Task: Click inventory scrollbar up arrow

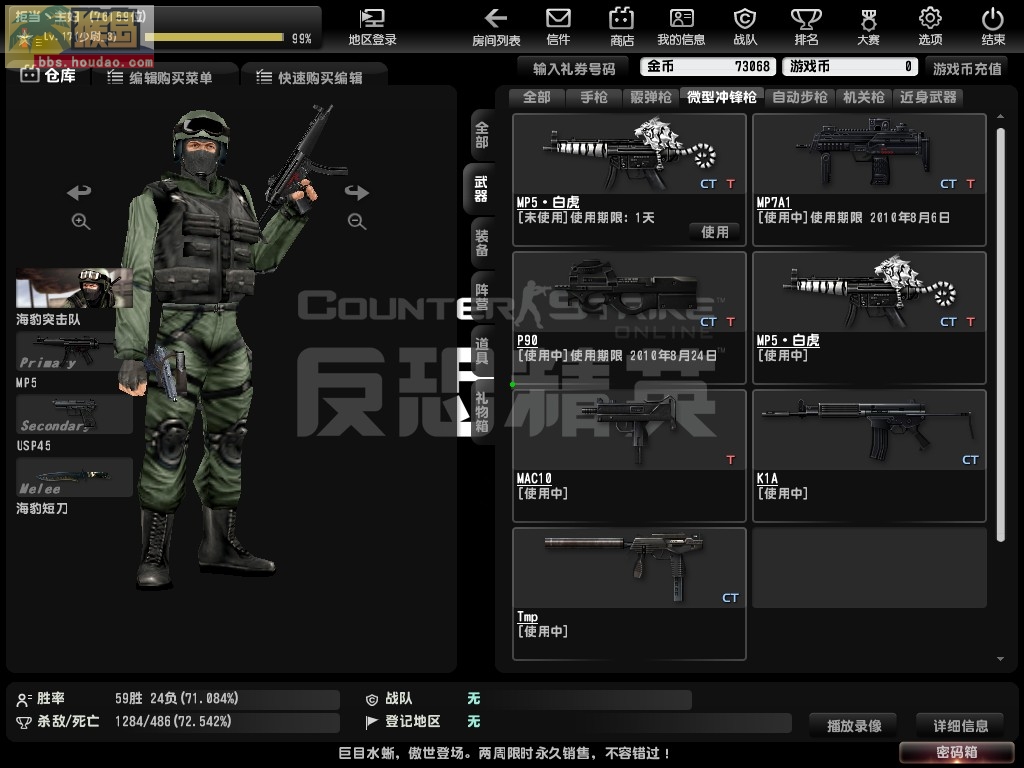Action: (x=1000, y=116)
